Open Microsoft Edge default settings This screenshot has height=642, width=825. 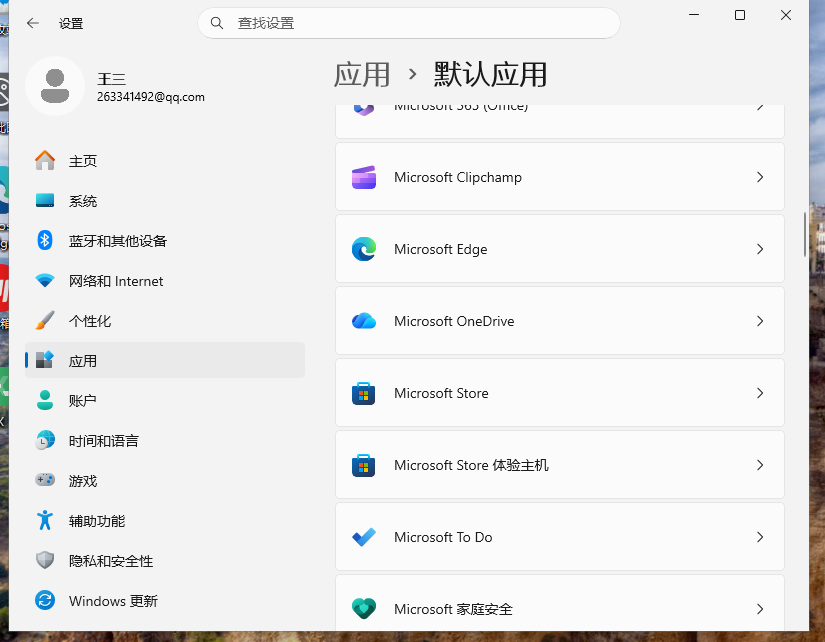(x=560, y=249)
